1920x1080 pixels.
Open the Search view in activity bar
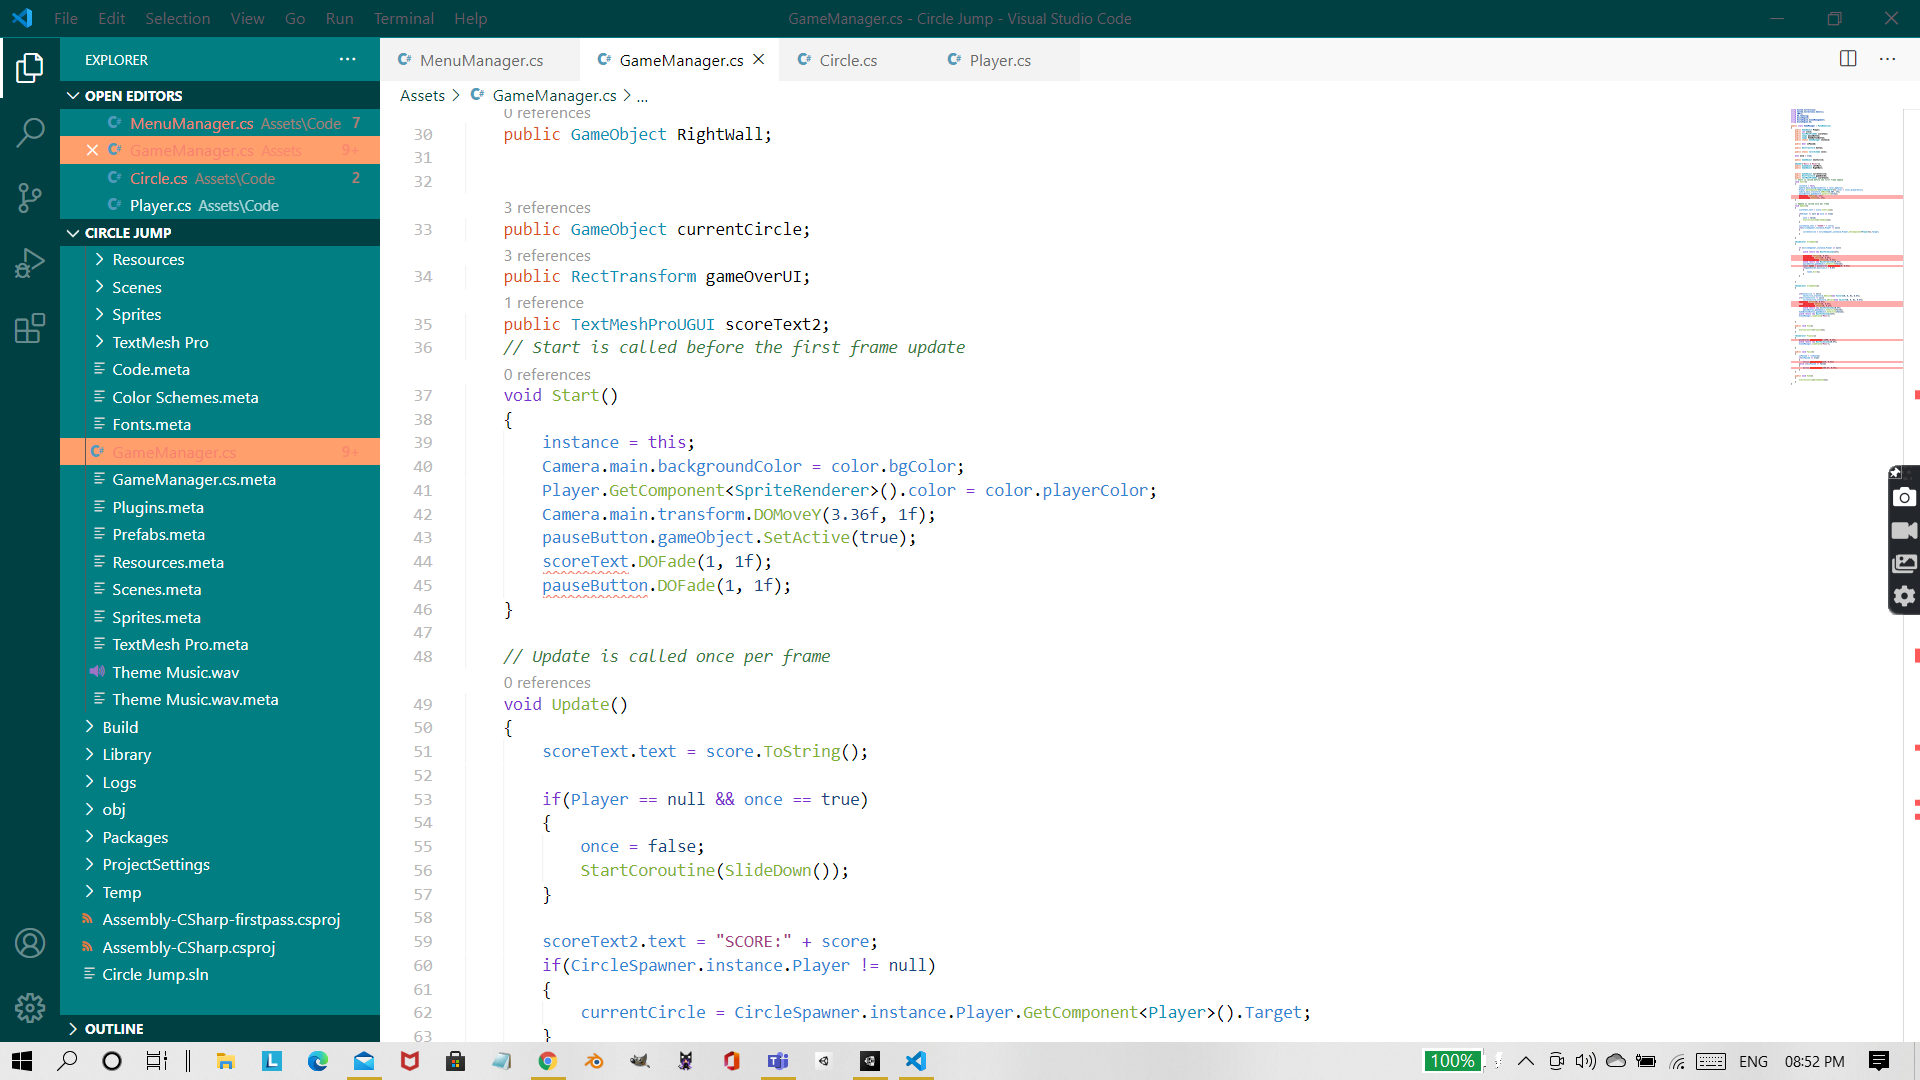(x=30, y=132)
